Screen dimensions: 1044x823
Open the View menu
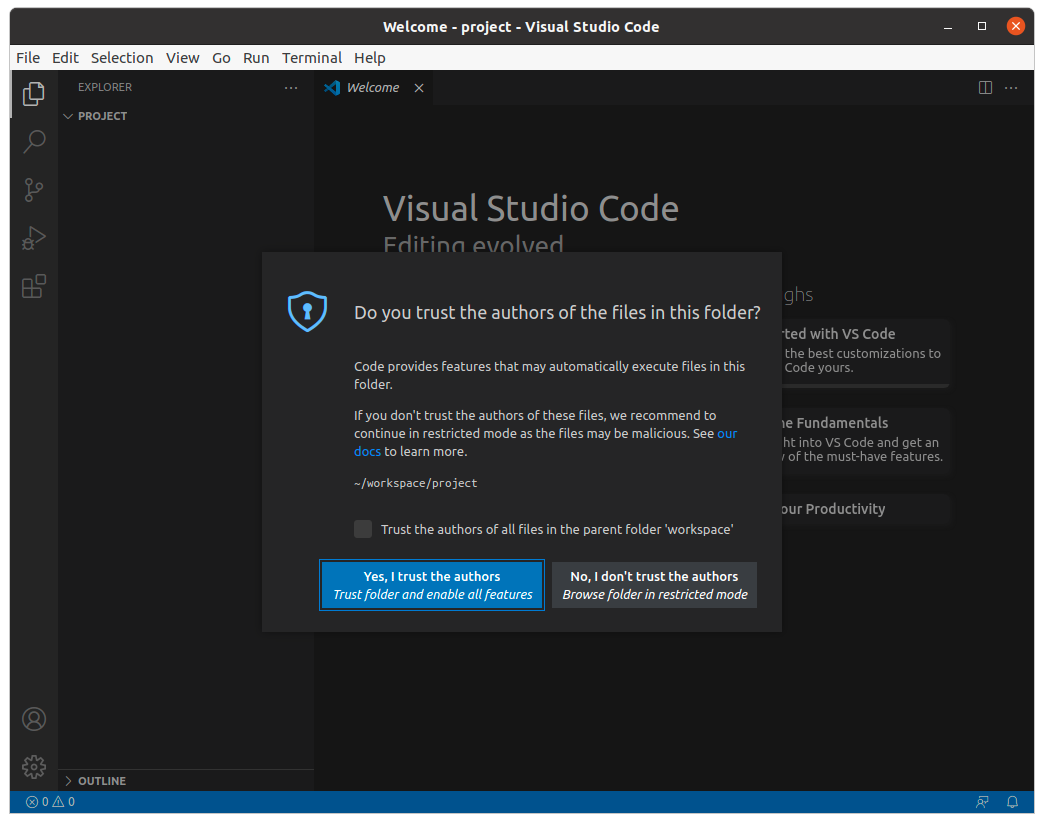(182, 58)
